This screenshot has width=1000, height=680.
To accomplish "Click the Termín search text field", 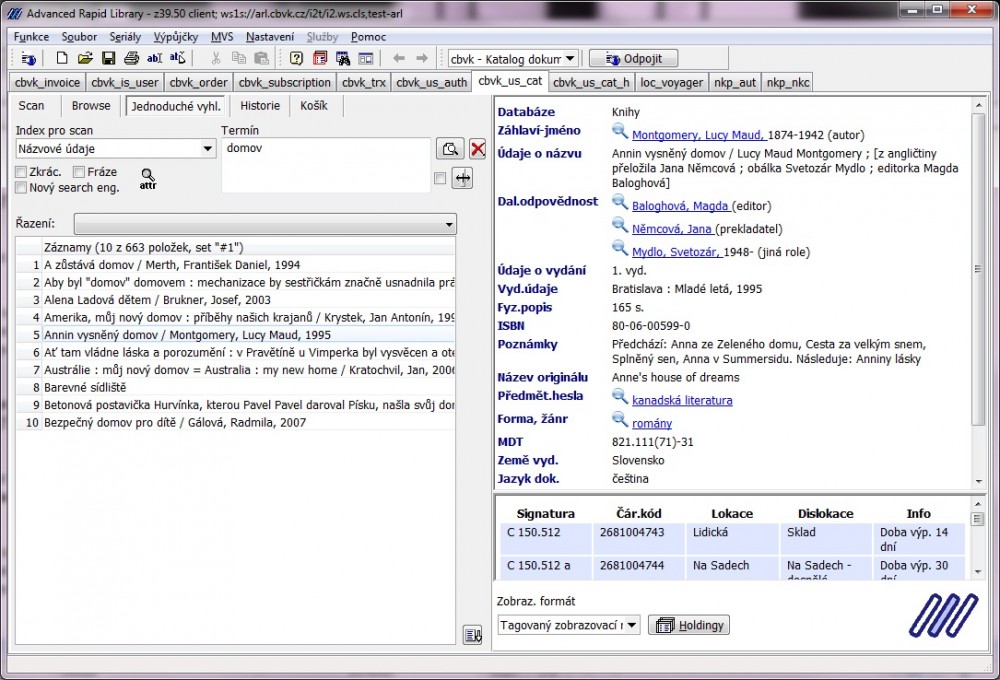I will click(325, 164).
